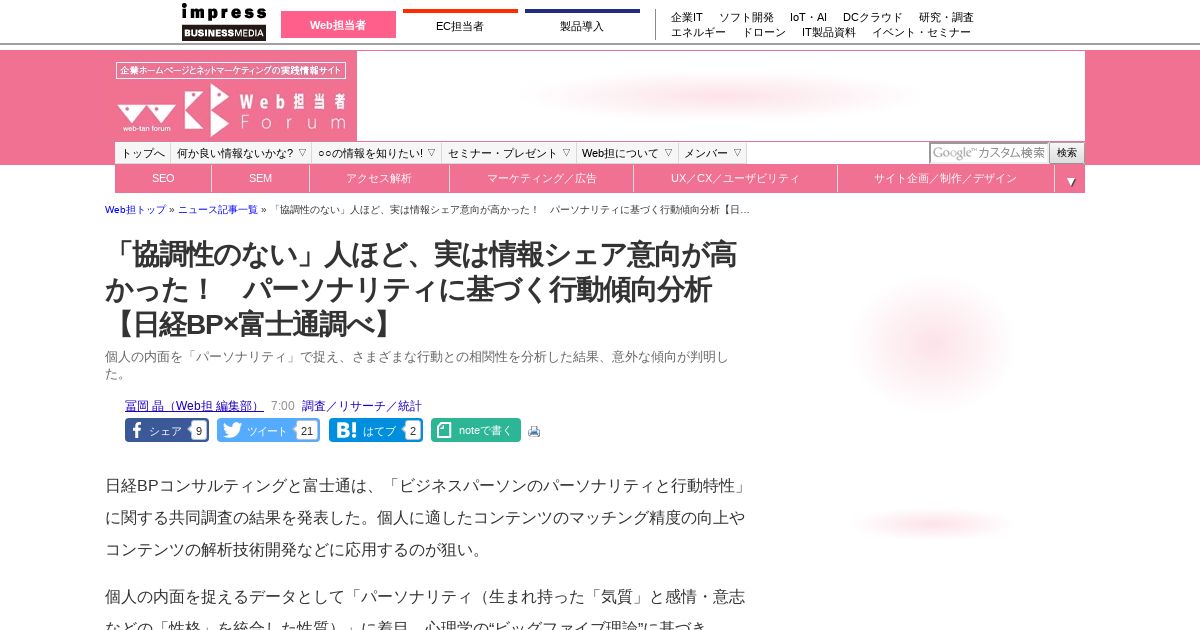Select the 製品導入 tab
Viewport: 1200px width, 630px height.
[x=582, y=25]
